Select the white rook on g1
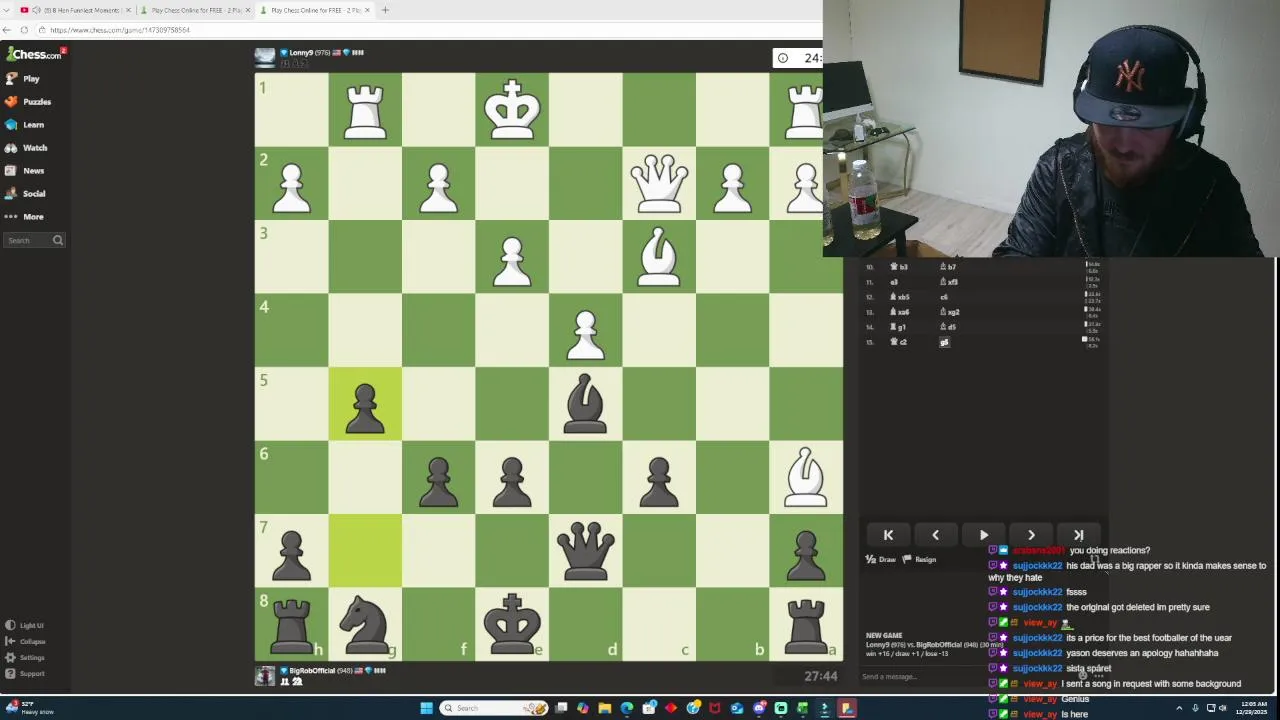The image size is (1280, 720). (365, 109)
